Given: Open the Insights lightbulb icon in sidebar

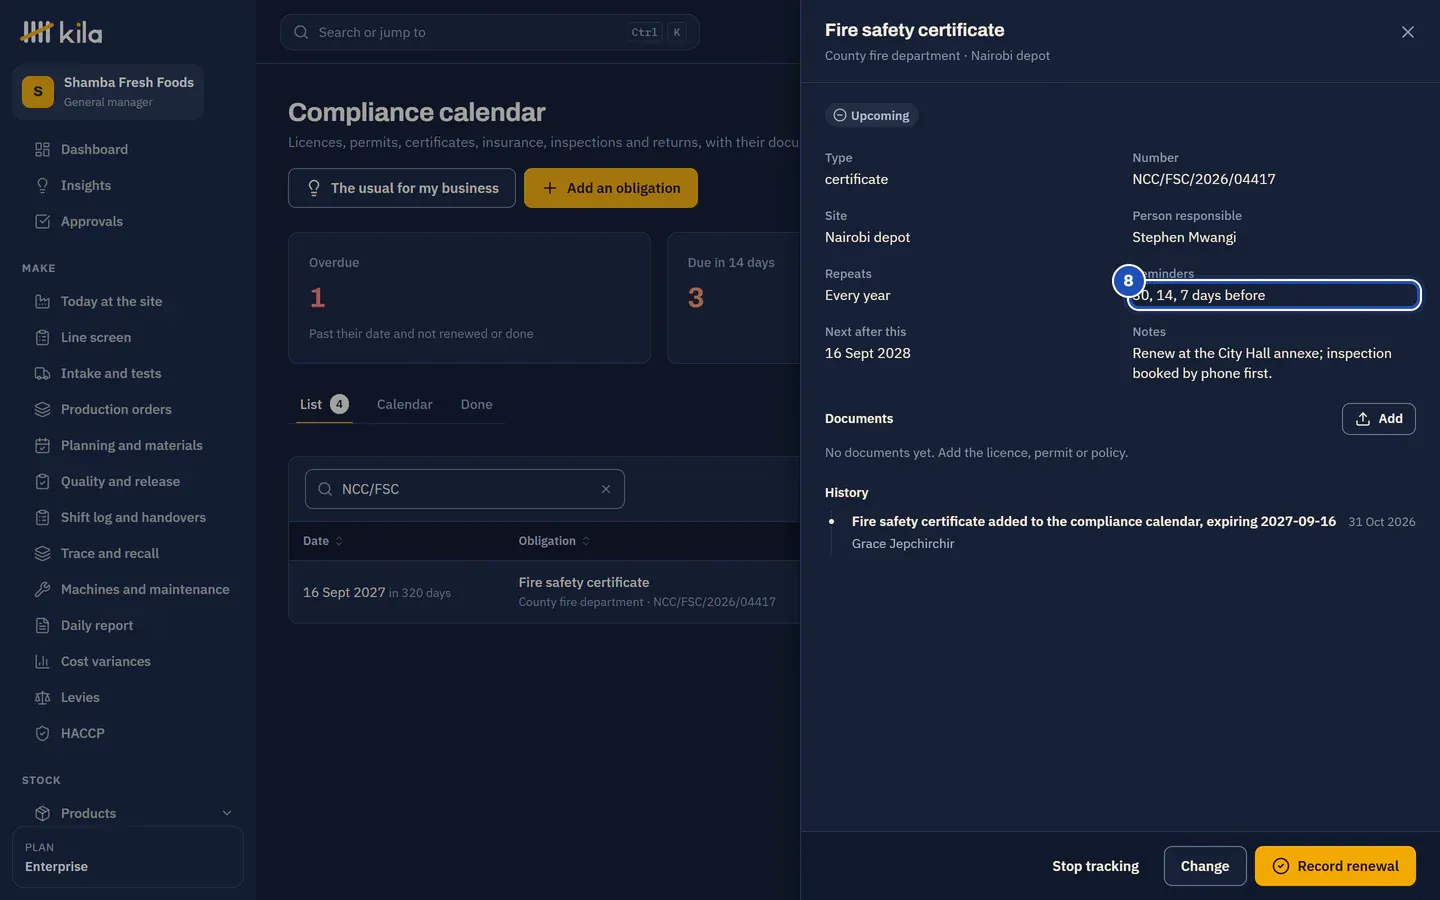Looking at the screenshot, I should click(x=42, y=186).
